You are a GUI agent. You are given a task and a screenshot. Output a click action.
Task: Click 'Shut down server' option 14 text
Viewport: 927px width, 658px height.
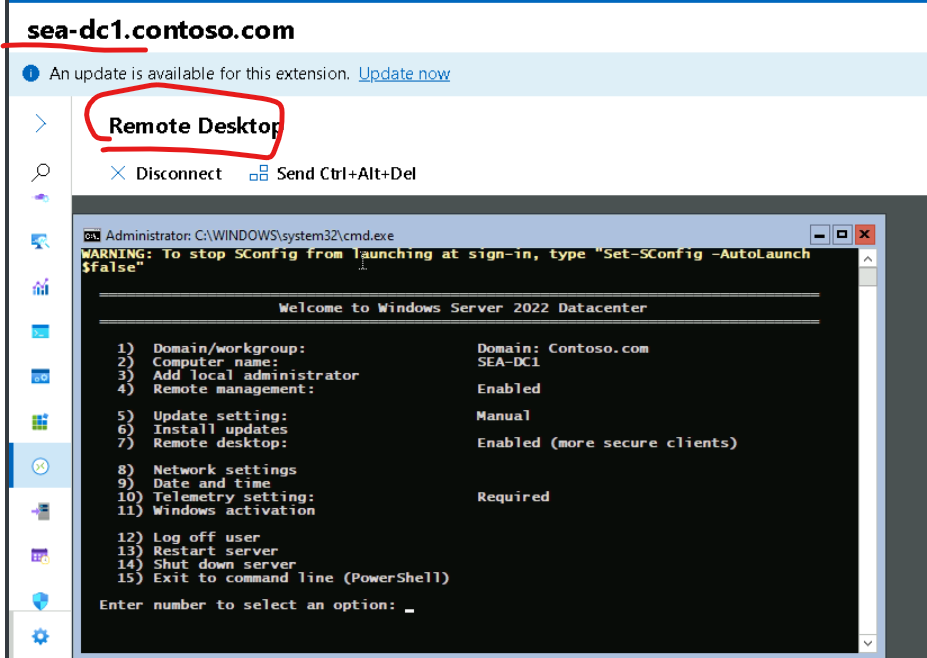(225, 564)
